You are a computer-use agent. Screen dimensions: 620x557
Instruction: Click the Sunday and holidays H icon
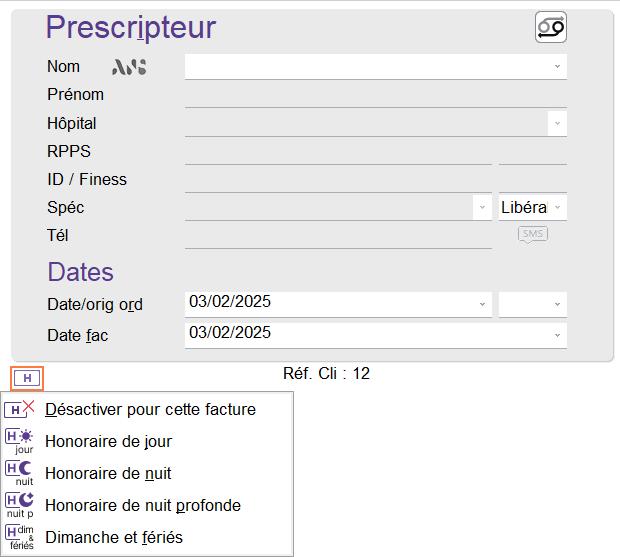(20, 537)
